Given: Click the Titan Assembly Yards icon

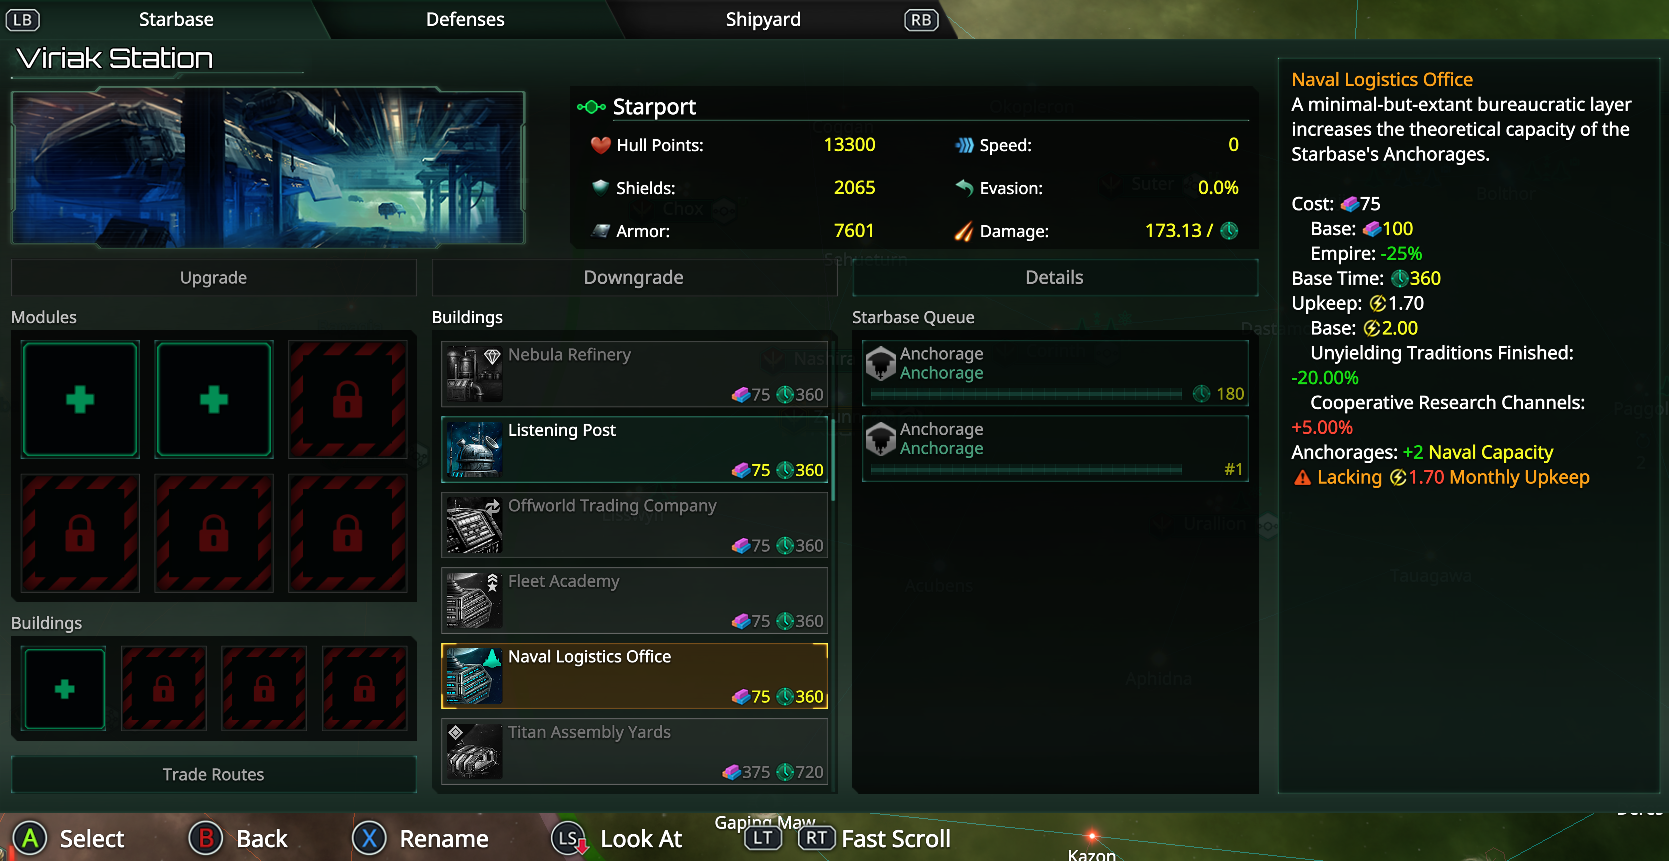Looking at the screenshot, I should (x=473, y=751).
